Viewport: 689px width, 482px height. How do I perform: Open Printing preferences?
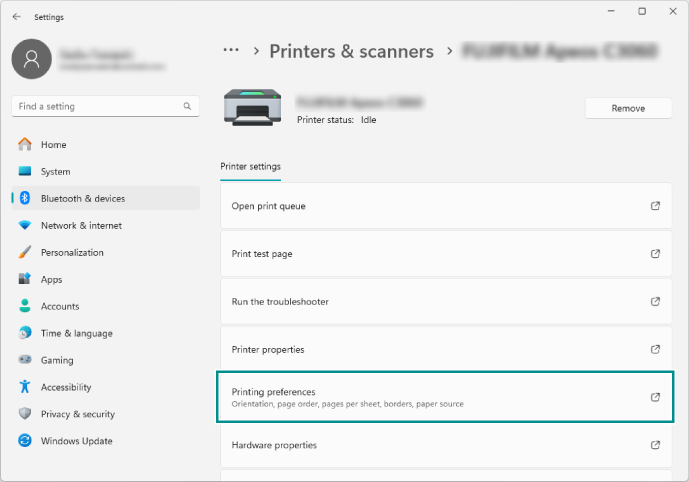click(446, 397)
